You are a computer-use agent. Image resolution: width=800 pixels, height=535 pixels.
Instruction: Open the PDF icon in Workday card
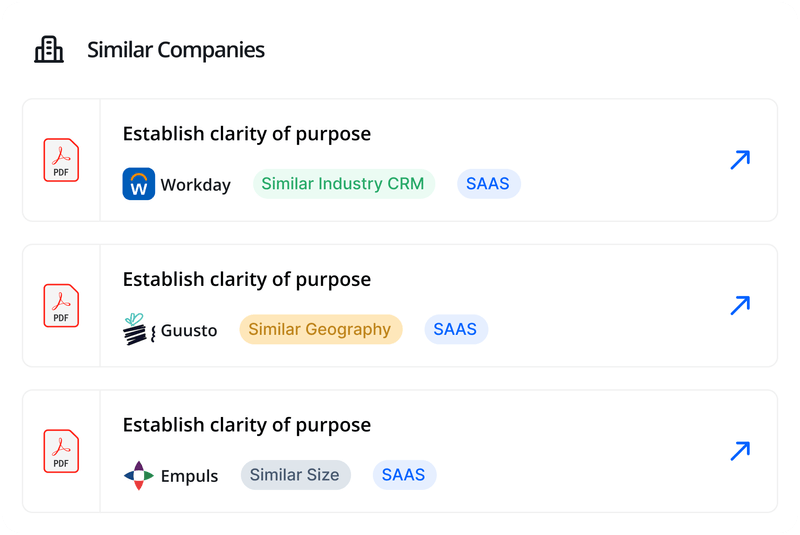tap(61, 160)
